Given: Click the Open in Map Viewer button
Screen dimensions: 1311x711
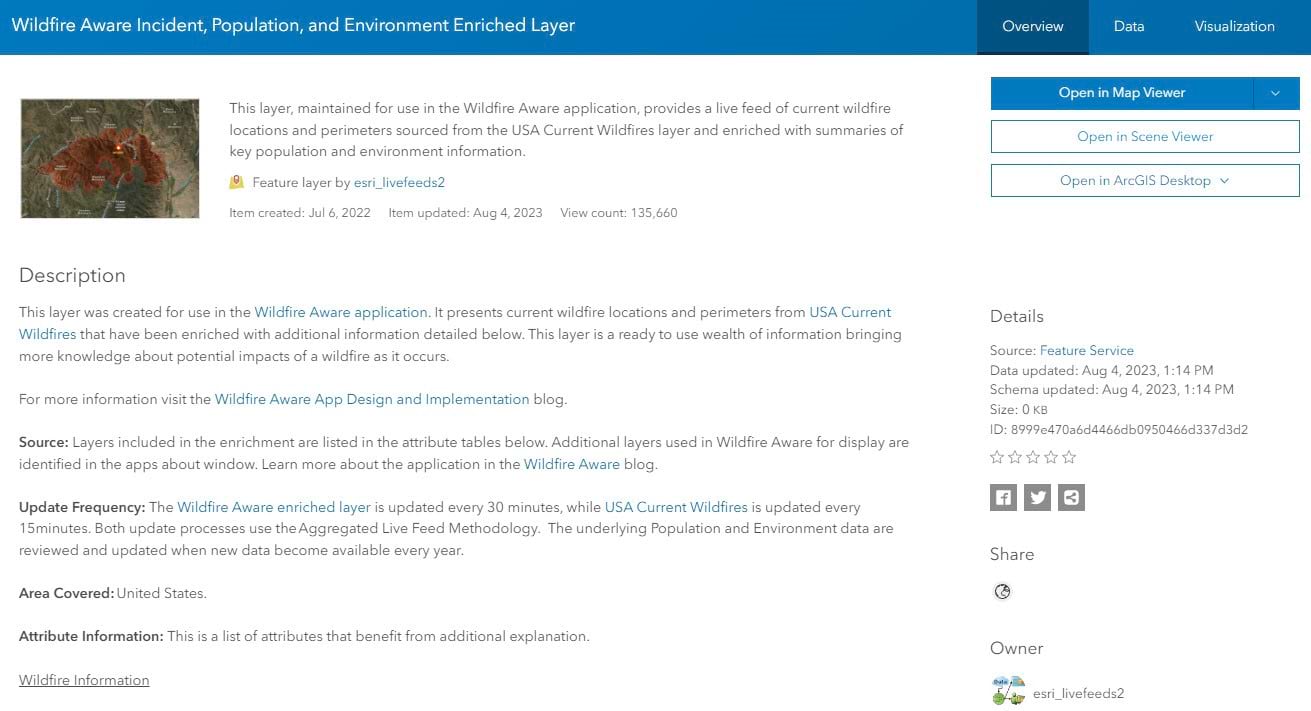Looking at the screenshot, I should tap(1122, 93).
